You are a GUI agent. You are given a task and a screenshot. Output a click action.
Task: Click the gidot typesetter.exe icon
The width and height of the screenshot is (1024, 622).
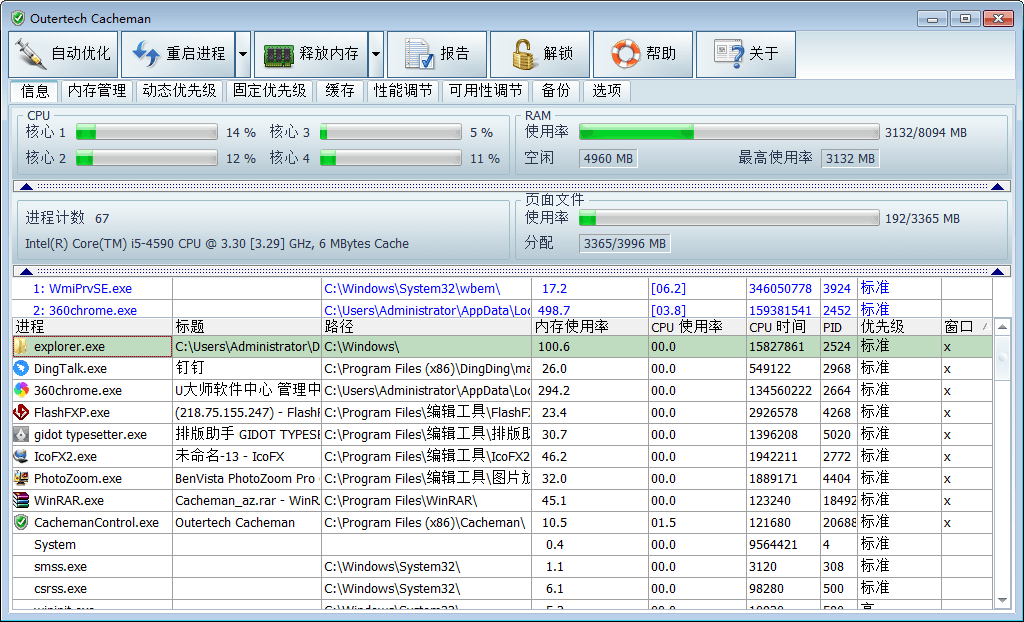tap(22, 434)
